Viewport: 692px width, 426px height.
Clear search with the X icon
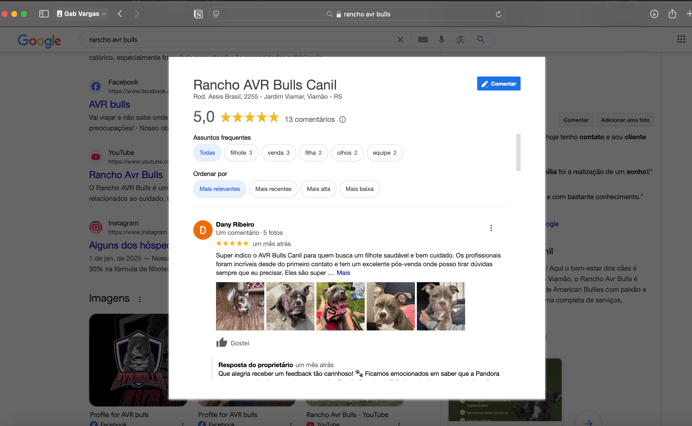pyautogui.click(x=400, y=40)
